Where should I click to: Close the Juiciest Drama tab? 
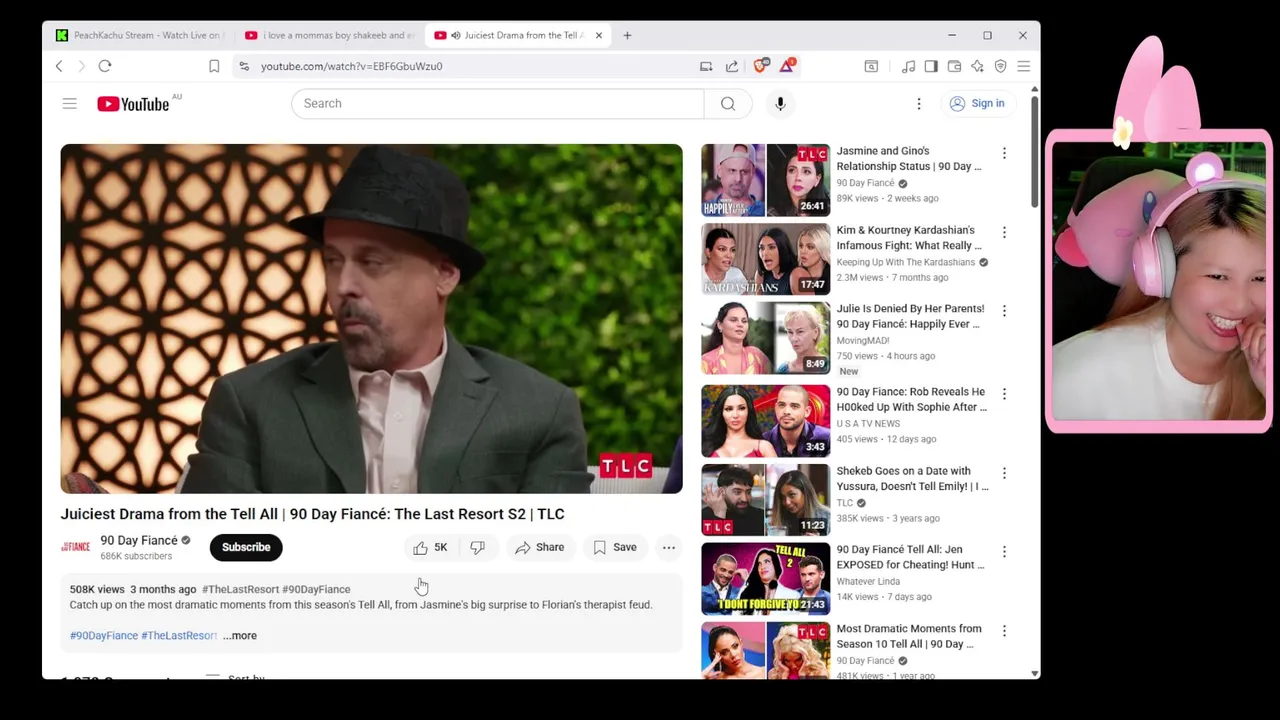click(x=599, y=35)
